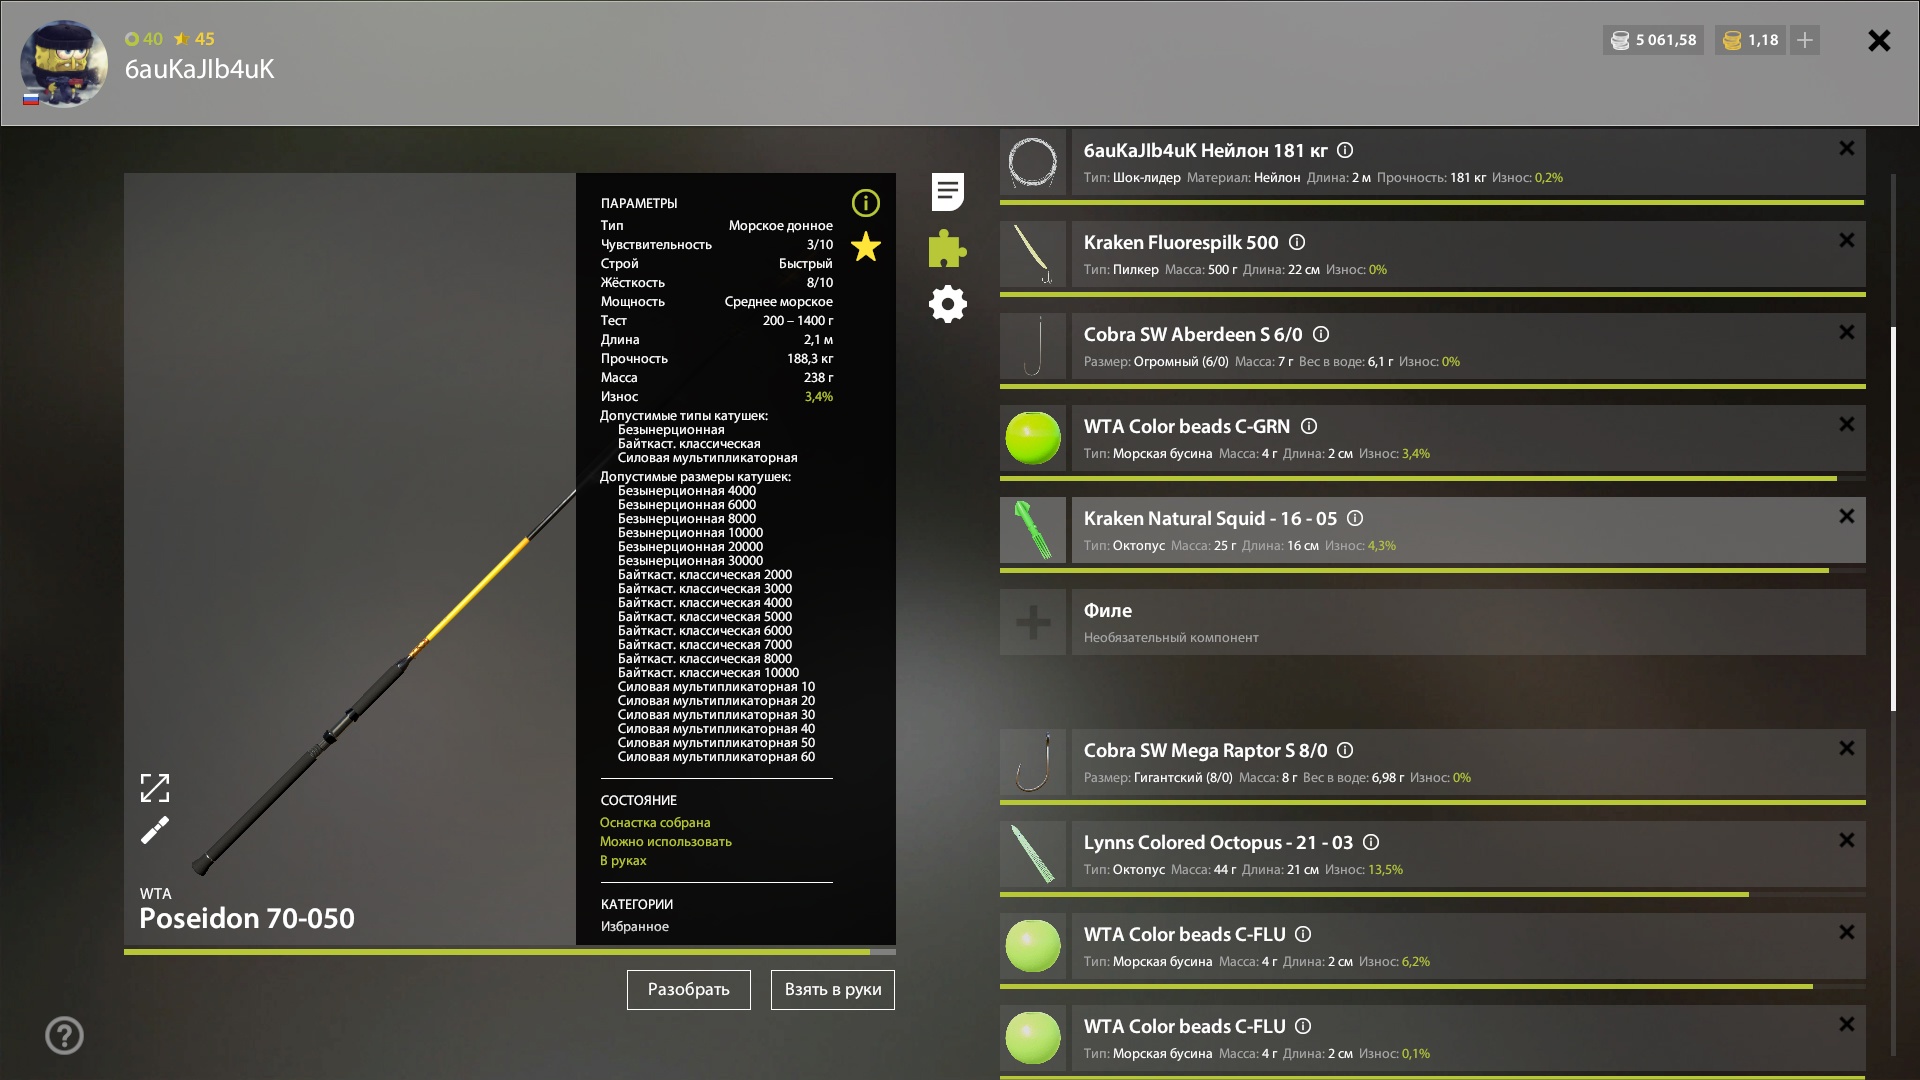The width and height of the screenshot is (1920, 1080).
Task: Click the Избранное category label
Action: click(x=635, y=926)
